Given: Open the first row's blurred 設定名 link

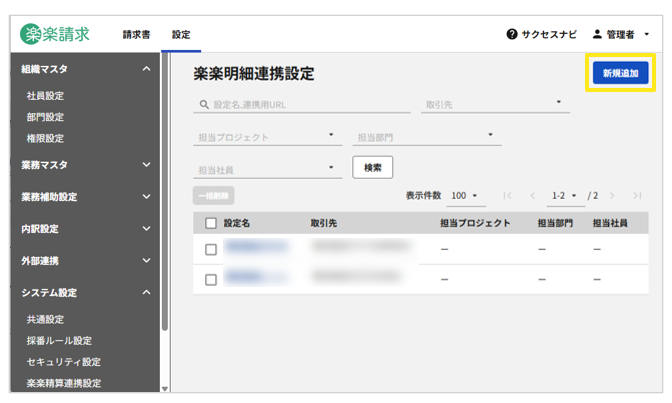Looking at the screenshot, I should (256, 247).
